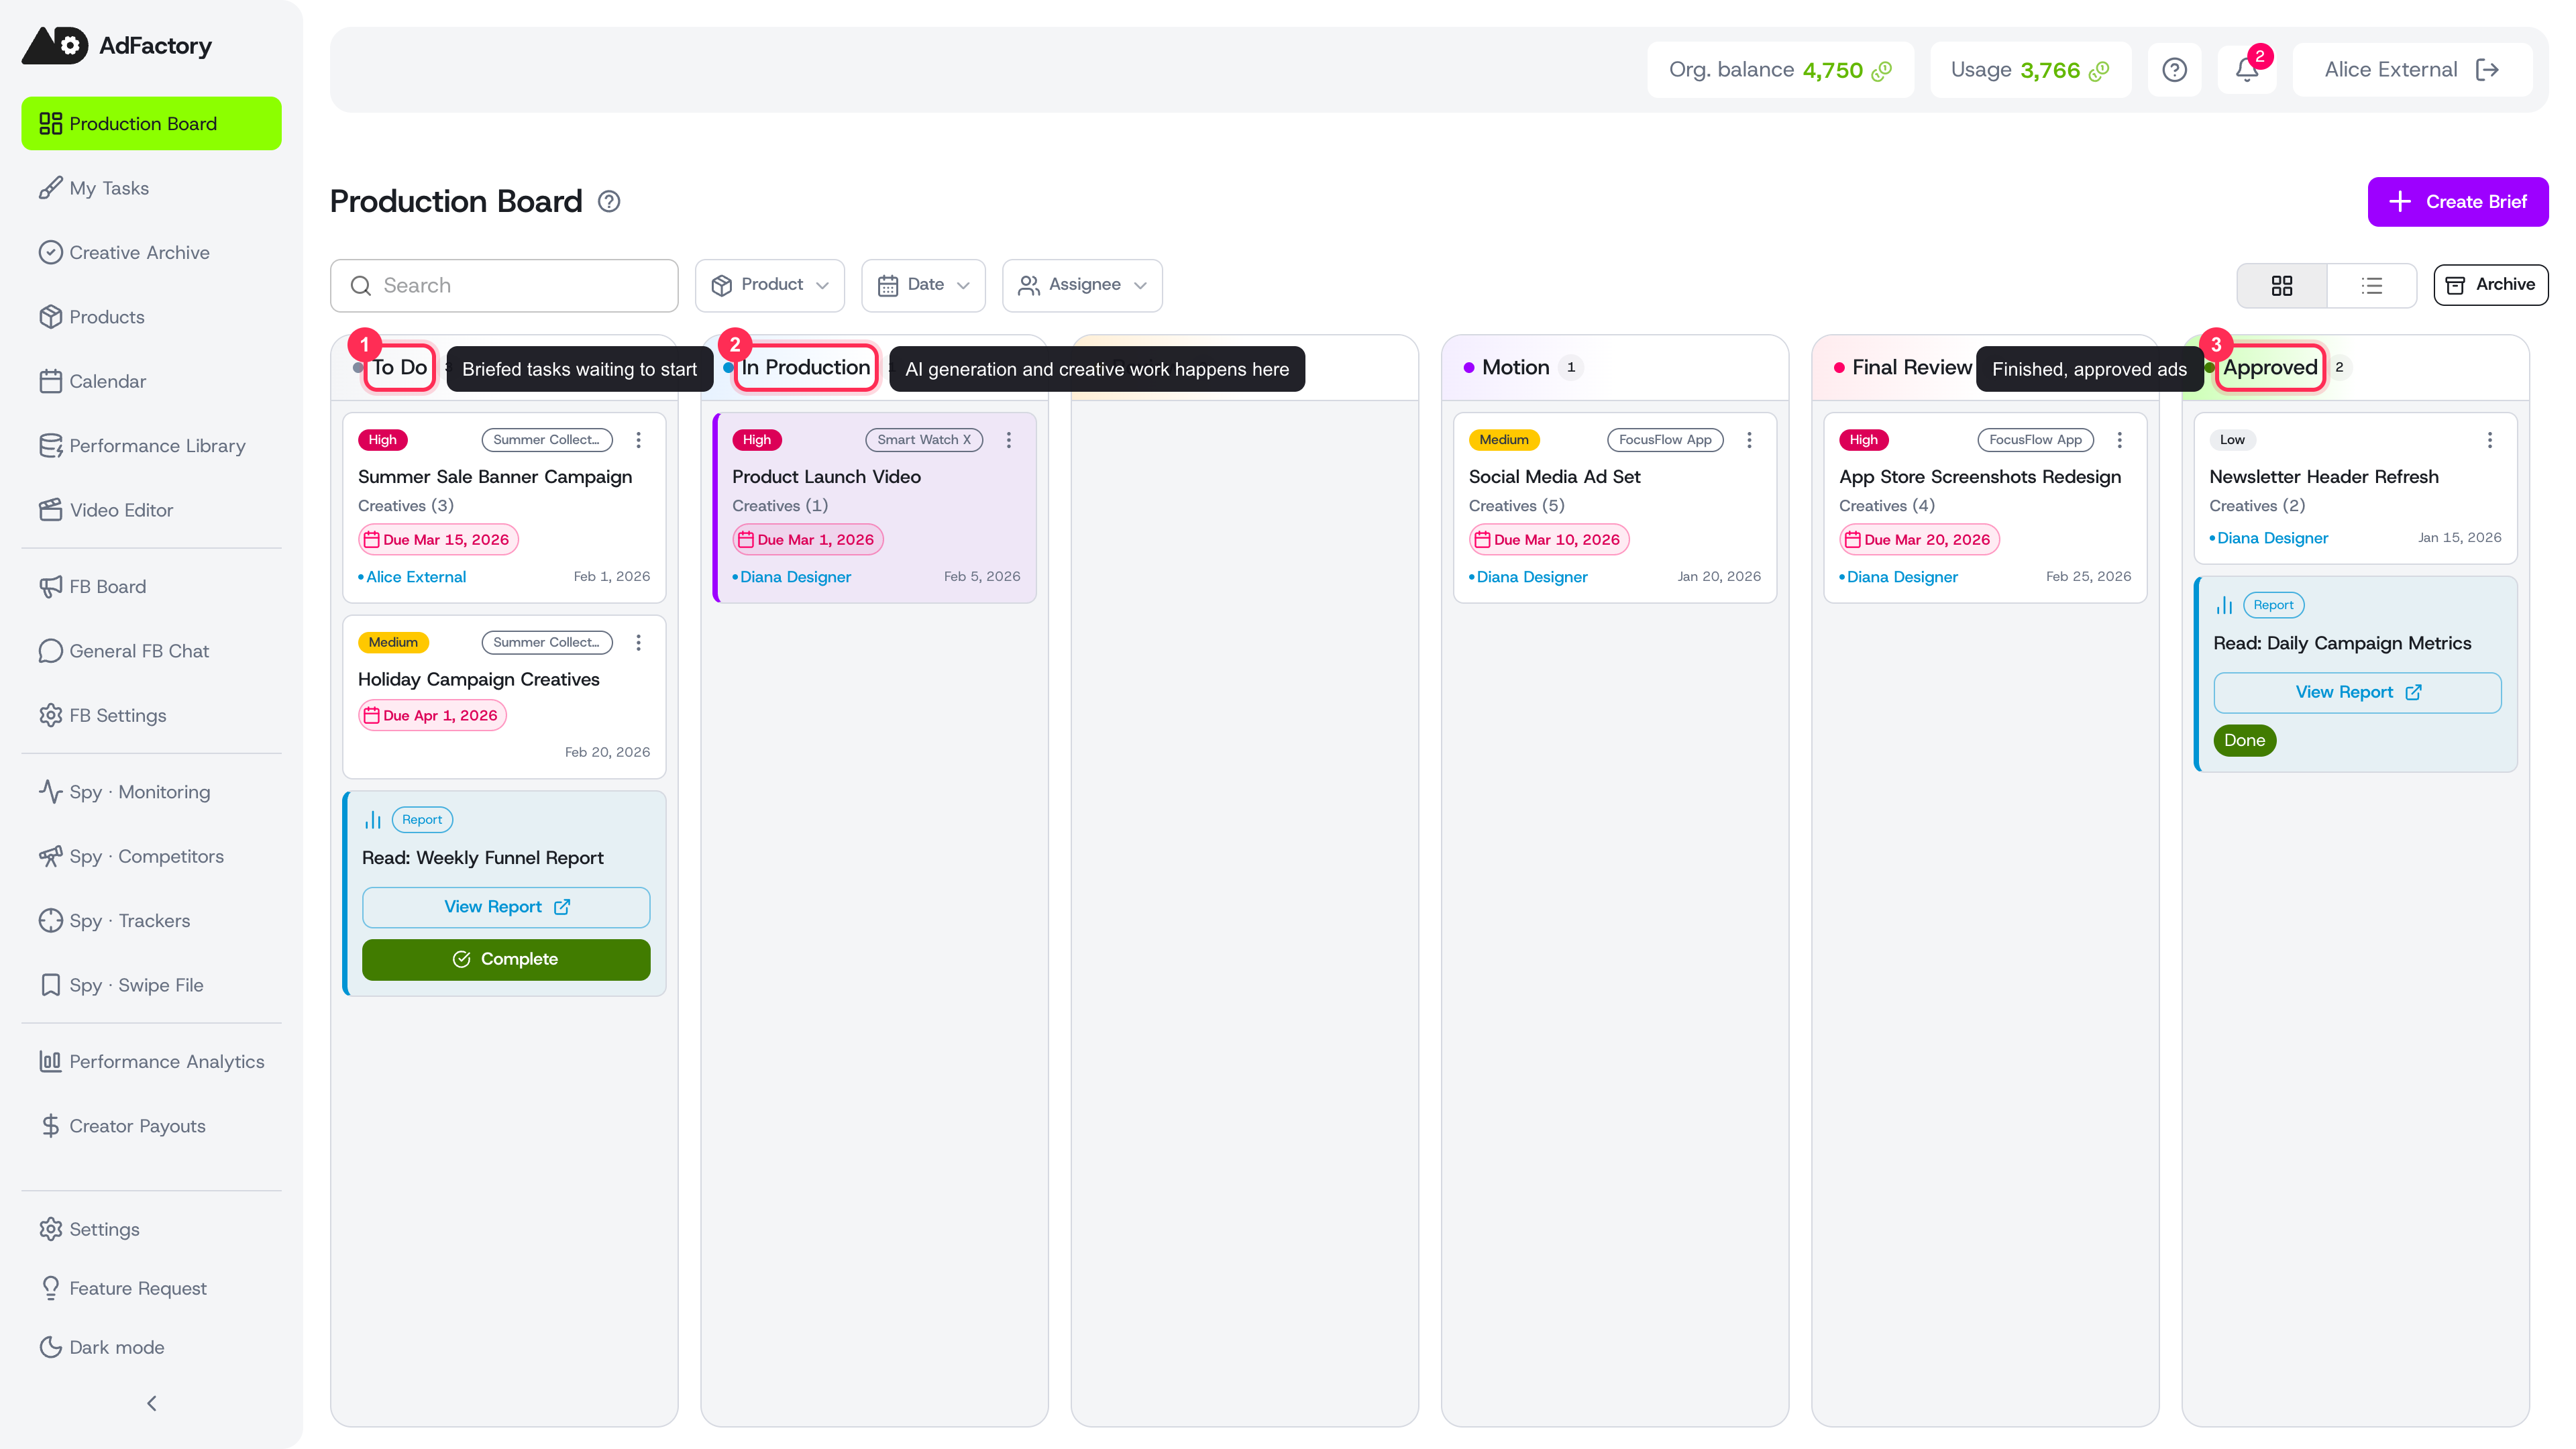The height and width of the screenshot is (1449, 2576).
Task: Open the help question-mark icon in header
Action: point(2174,70)
